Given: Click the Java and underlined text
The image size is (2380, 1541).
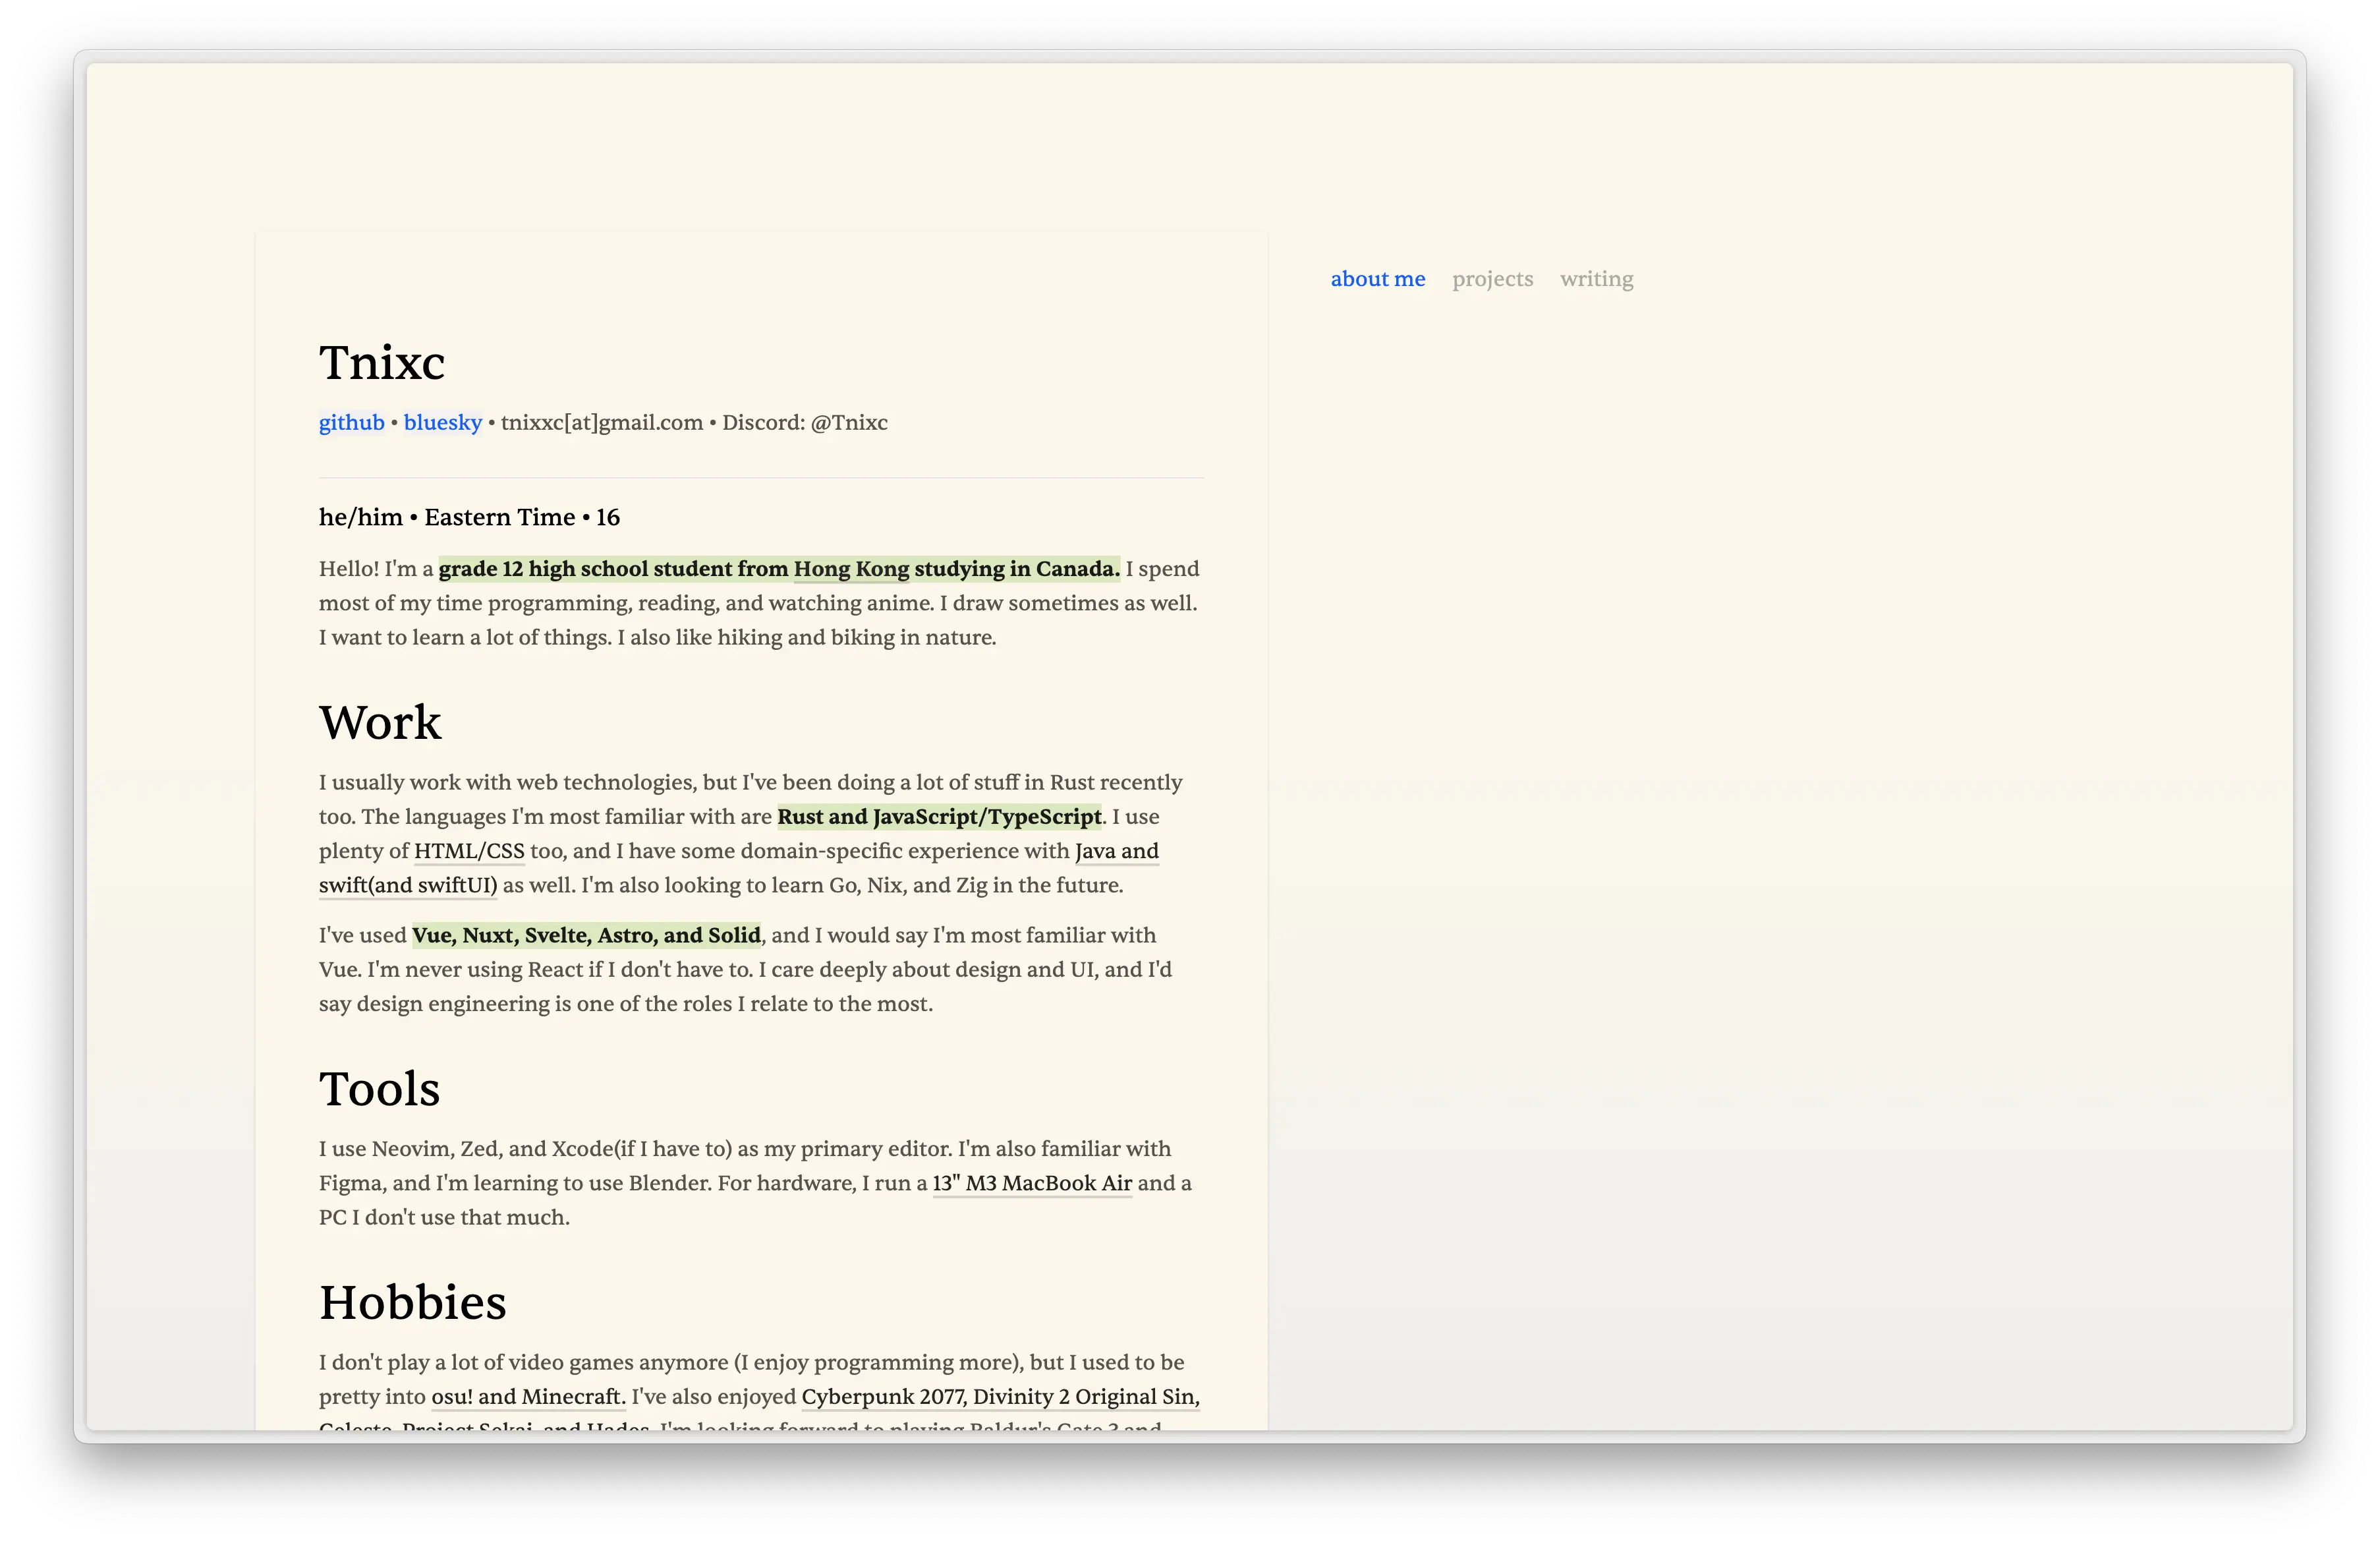Looking at the screenshot, I should pyautogui.click(x=1116, y=851).
